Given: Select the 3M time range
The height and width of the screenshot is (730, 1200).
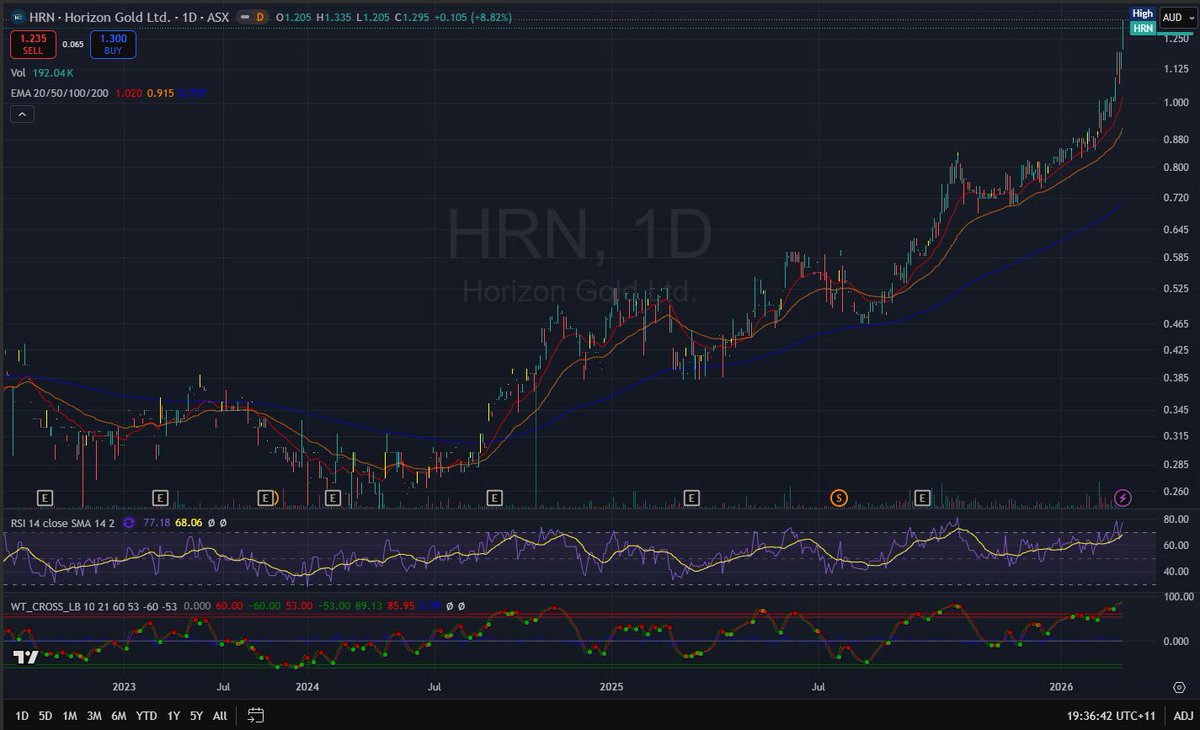Looking at the screenshot, I should (94, 715).
